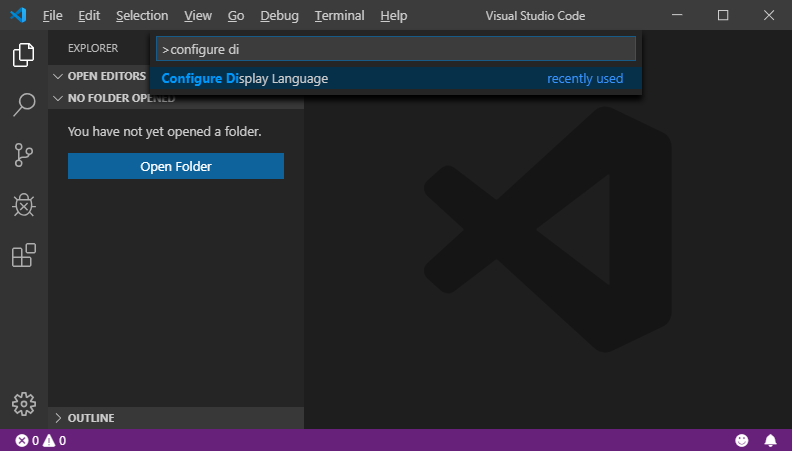Show notifications via bell icon
This screenshot has width=792, height=451.
coord(770,440)
